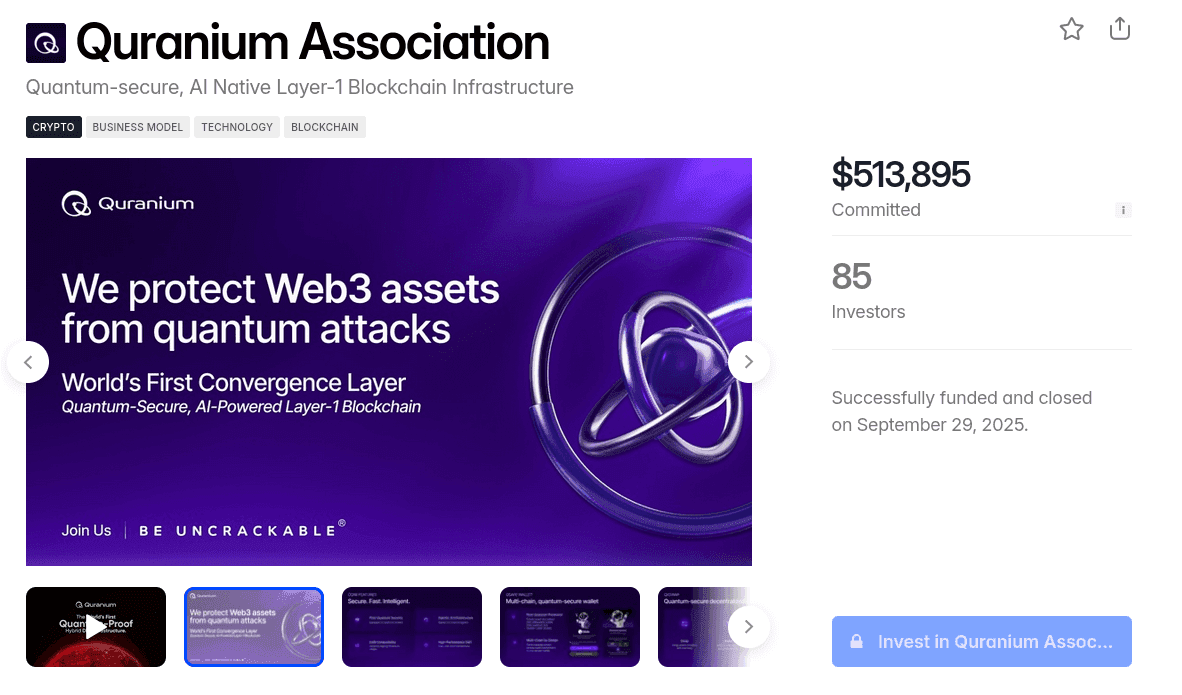The width and height of the screenshot is (1182, 695).
Task: Toggle the favorite star for this campaign
Action: (1071, 29)
